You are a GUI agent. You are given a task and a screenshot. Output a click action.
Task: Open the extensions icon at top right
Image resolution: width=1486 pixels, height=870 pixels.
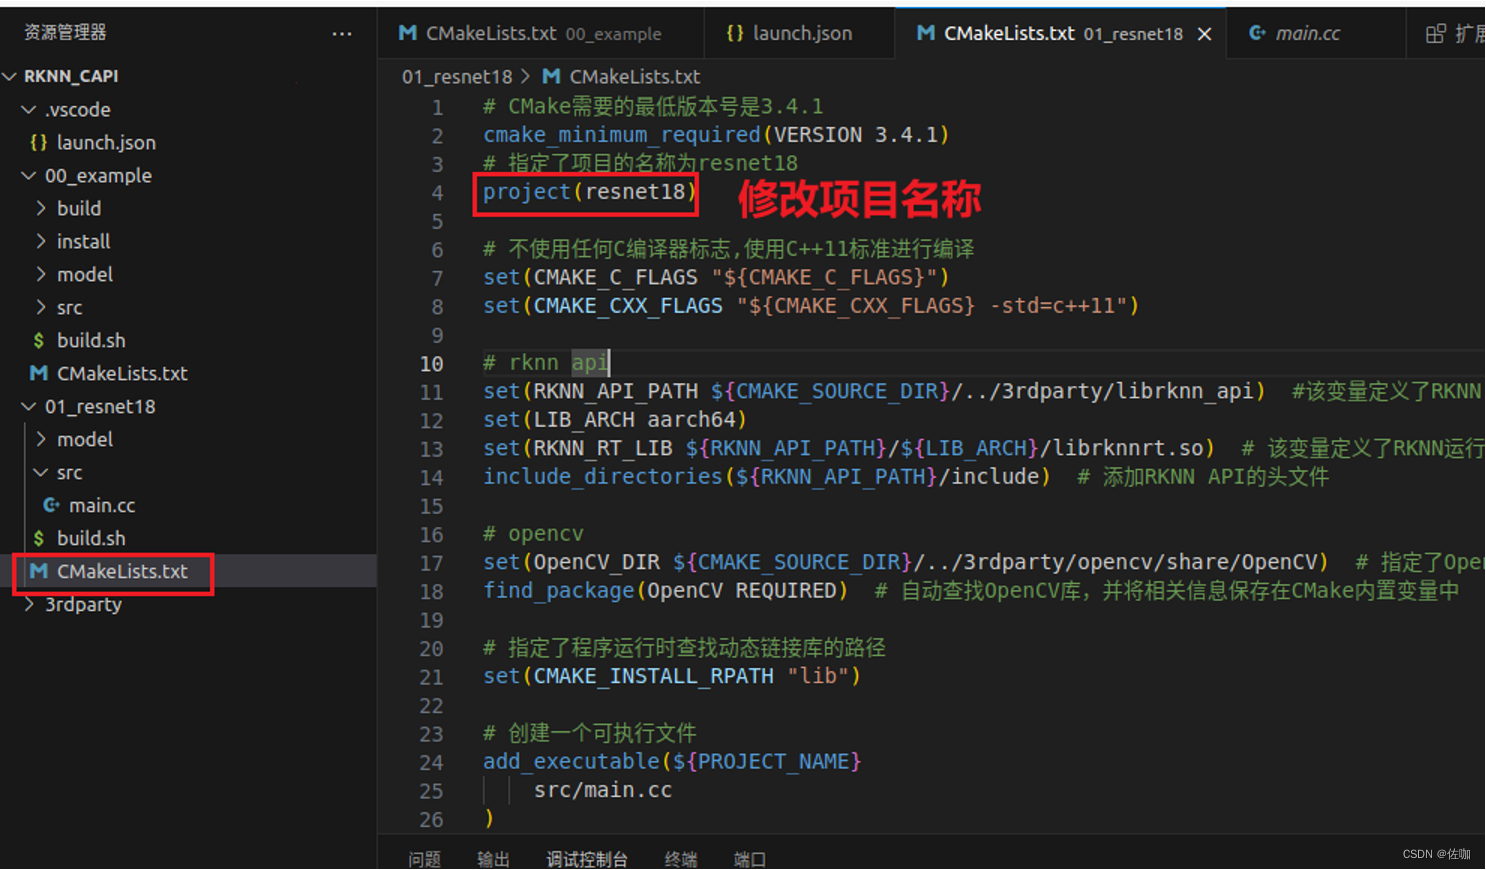tap(1436, 33)
